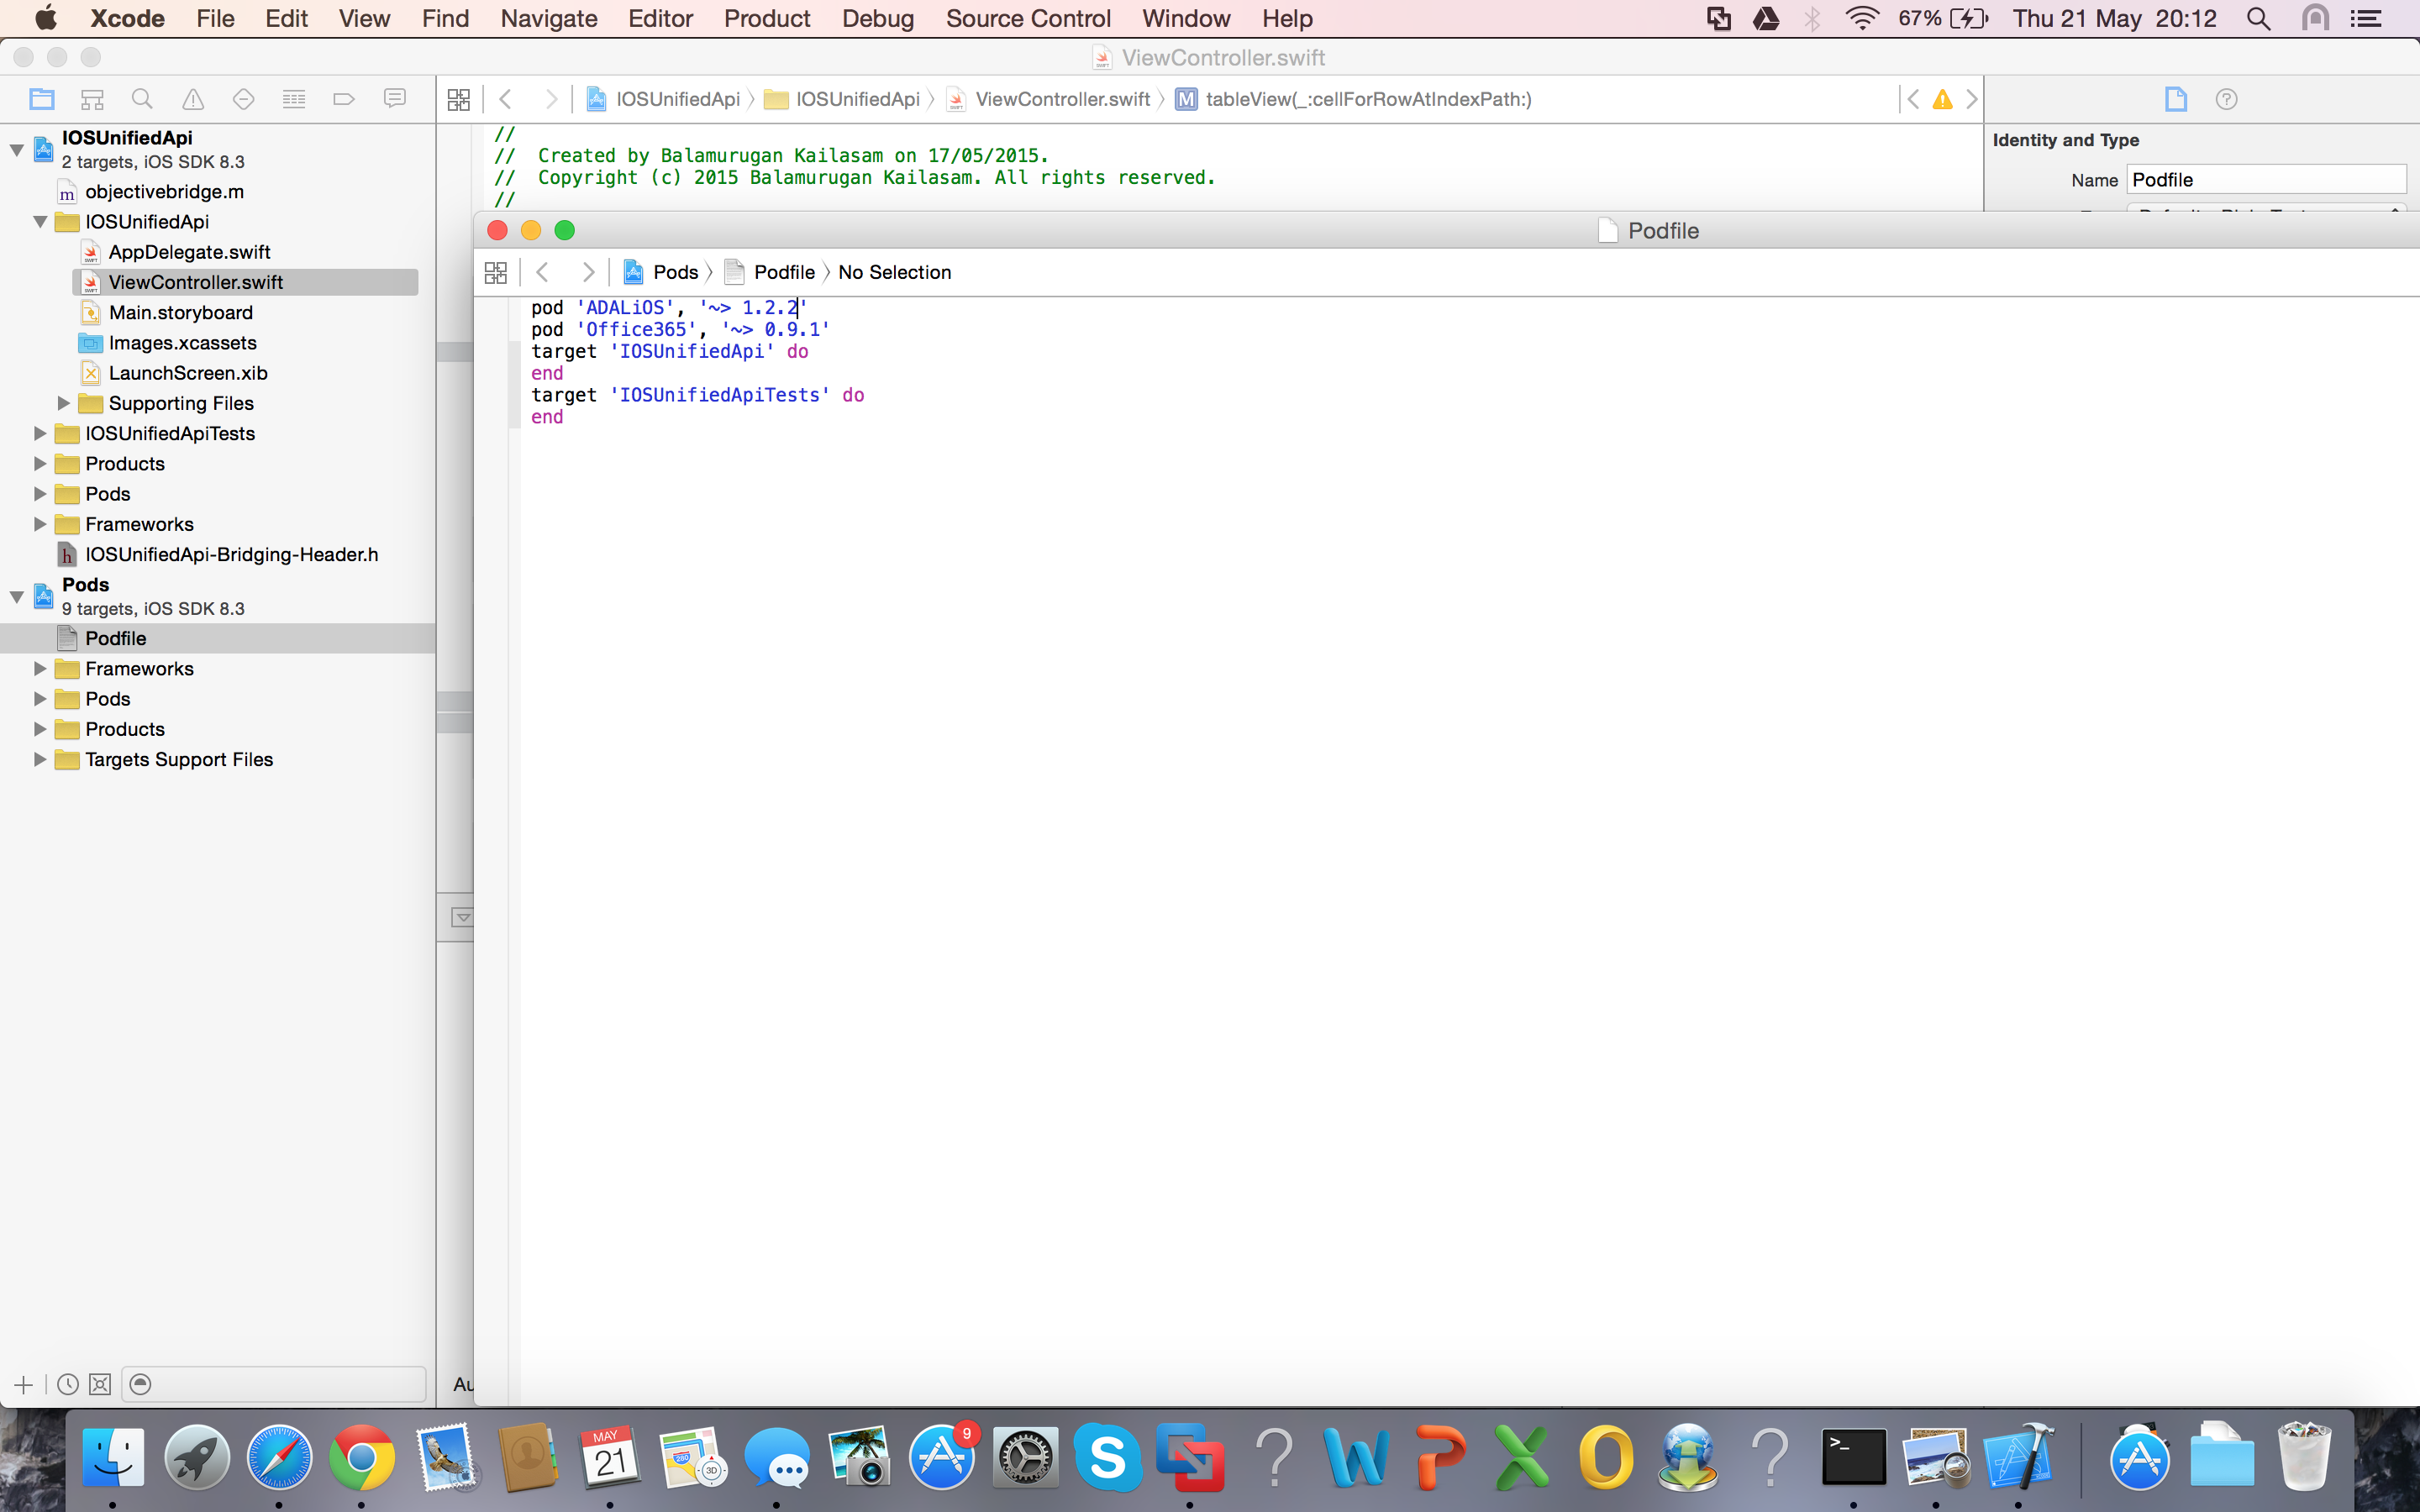Open App Store from the Dock
Viewport: 2420px width, 1512px height.
coord(942,1458)
